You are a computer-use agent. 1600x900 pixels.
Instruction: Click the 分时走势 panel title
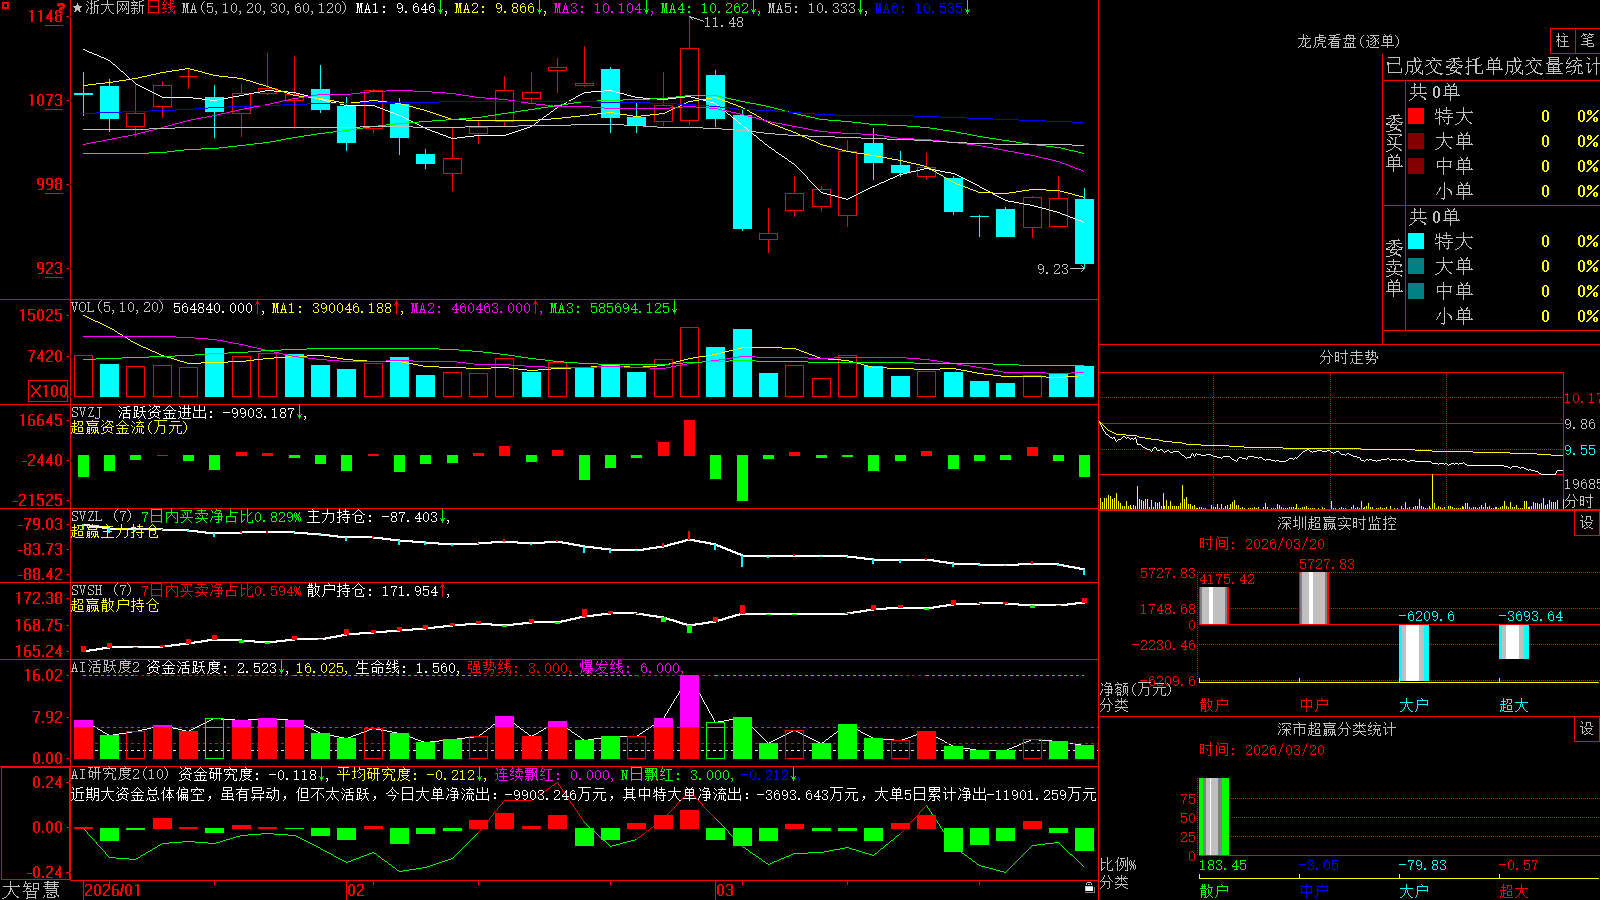(x=1348, y=357)
